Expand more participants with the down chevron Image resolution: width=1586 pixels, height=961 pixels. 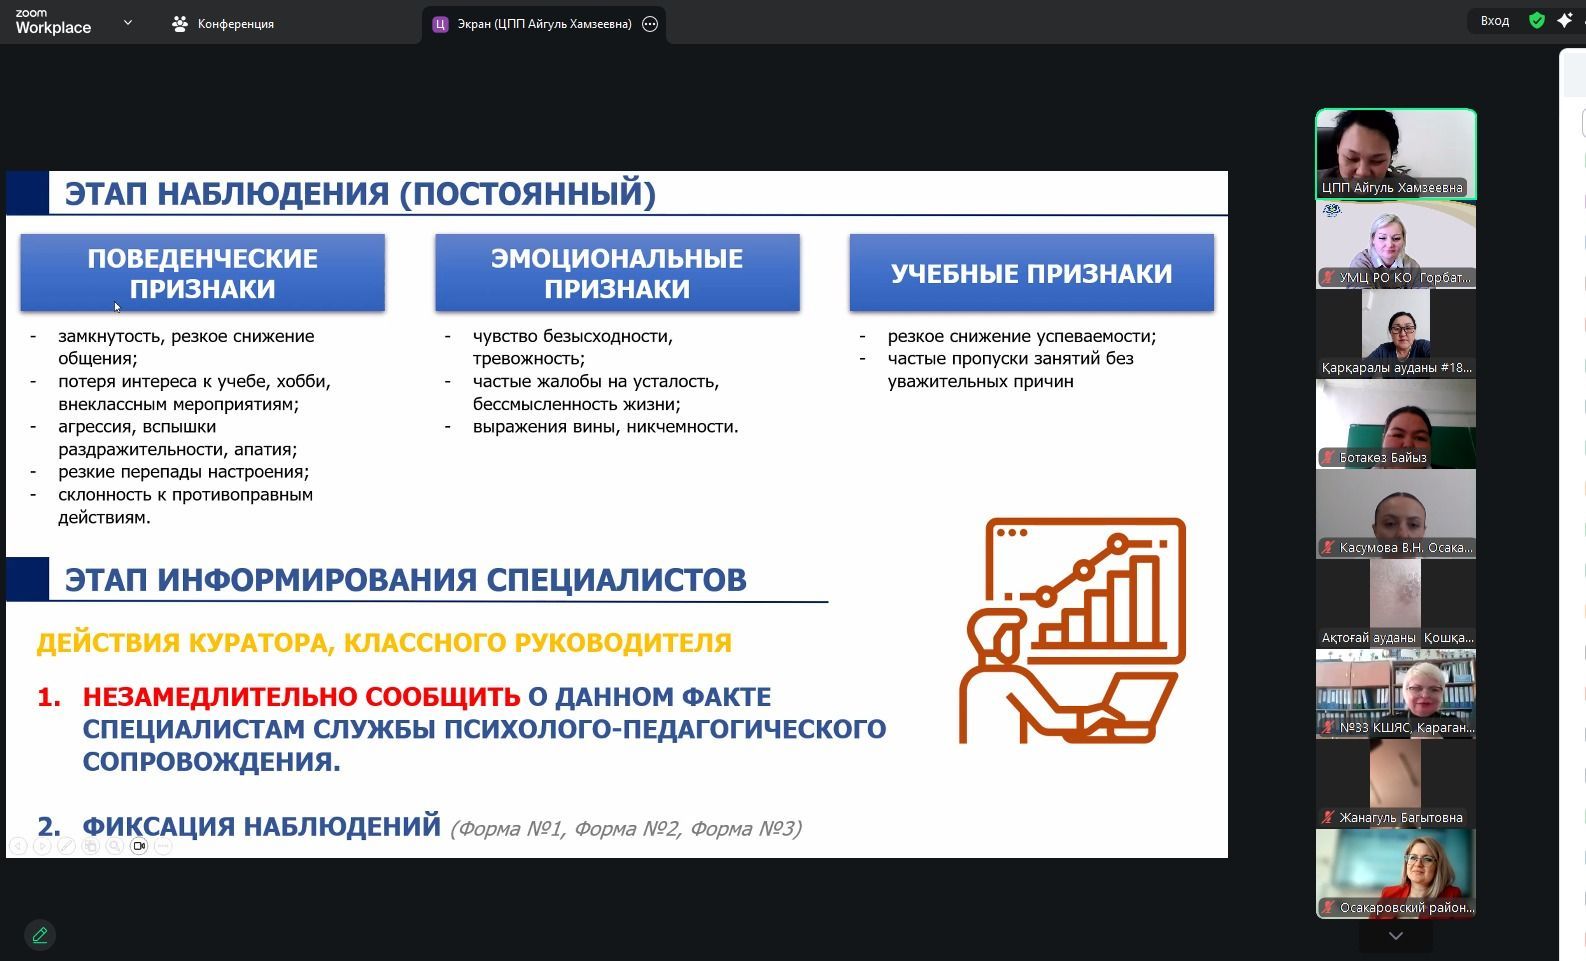click(x=1395, y=936)
